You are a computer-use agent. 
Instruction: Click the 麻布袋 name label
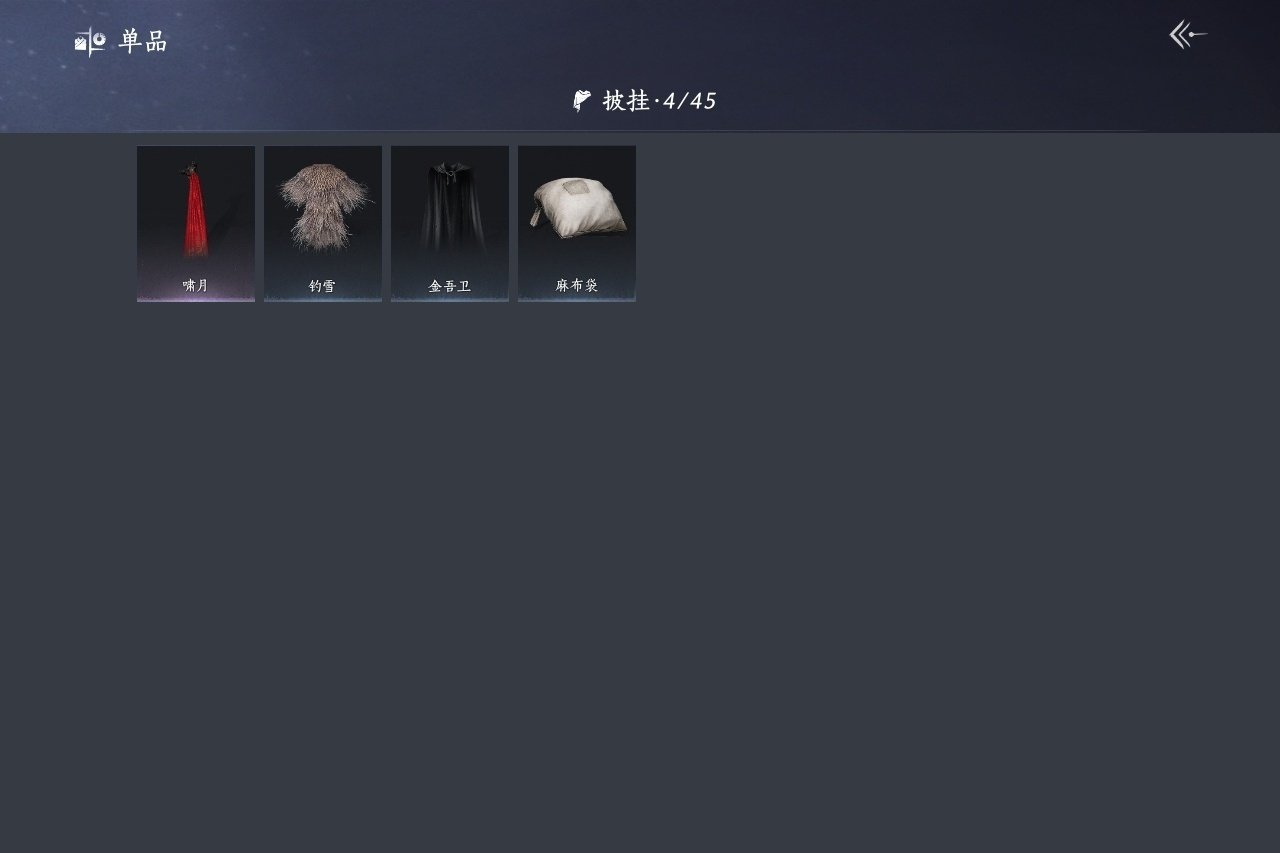[x=577, y=286]
